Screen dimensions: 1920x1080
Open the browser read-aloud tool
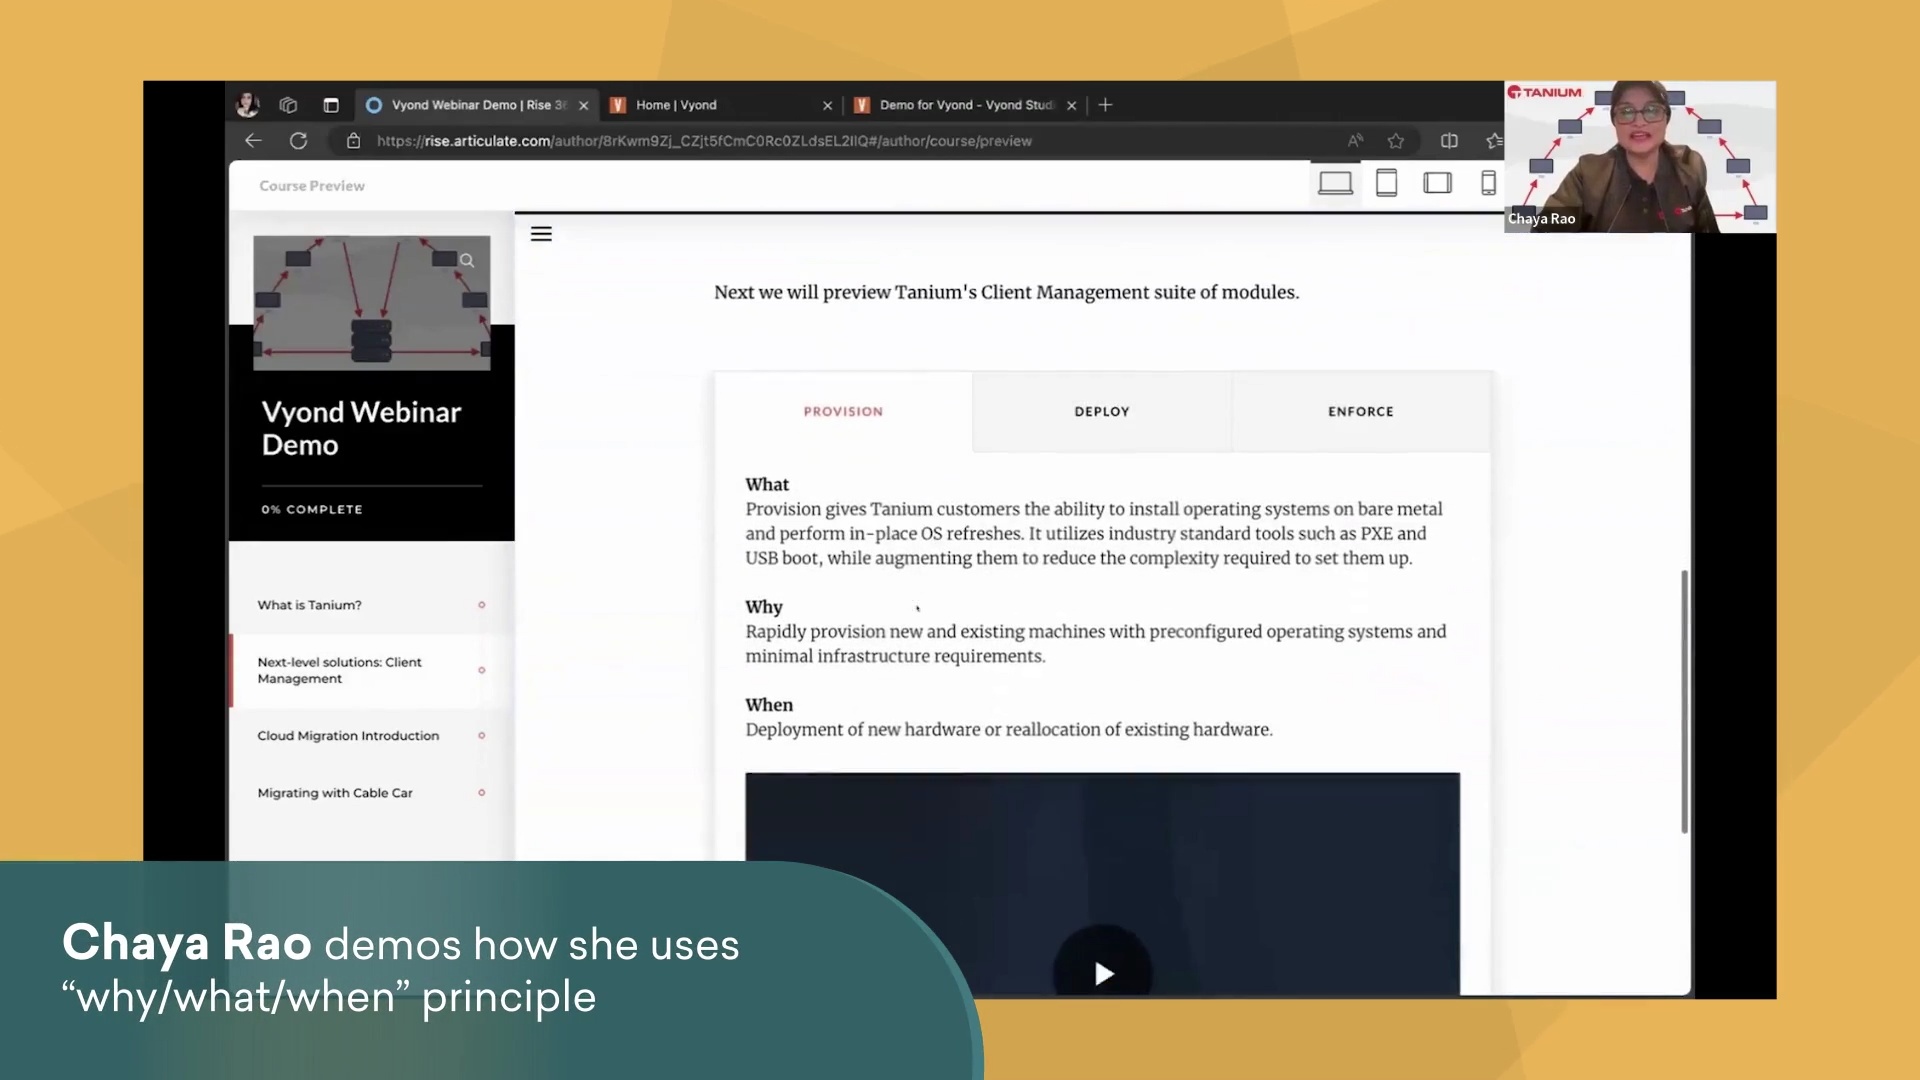pyautogui.click(x=1355, y=141)
